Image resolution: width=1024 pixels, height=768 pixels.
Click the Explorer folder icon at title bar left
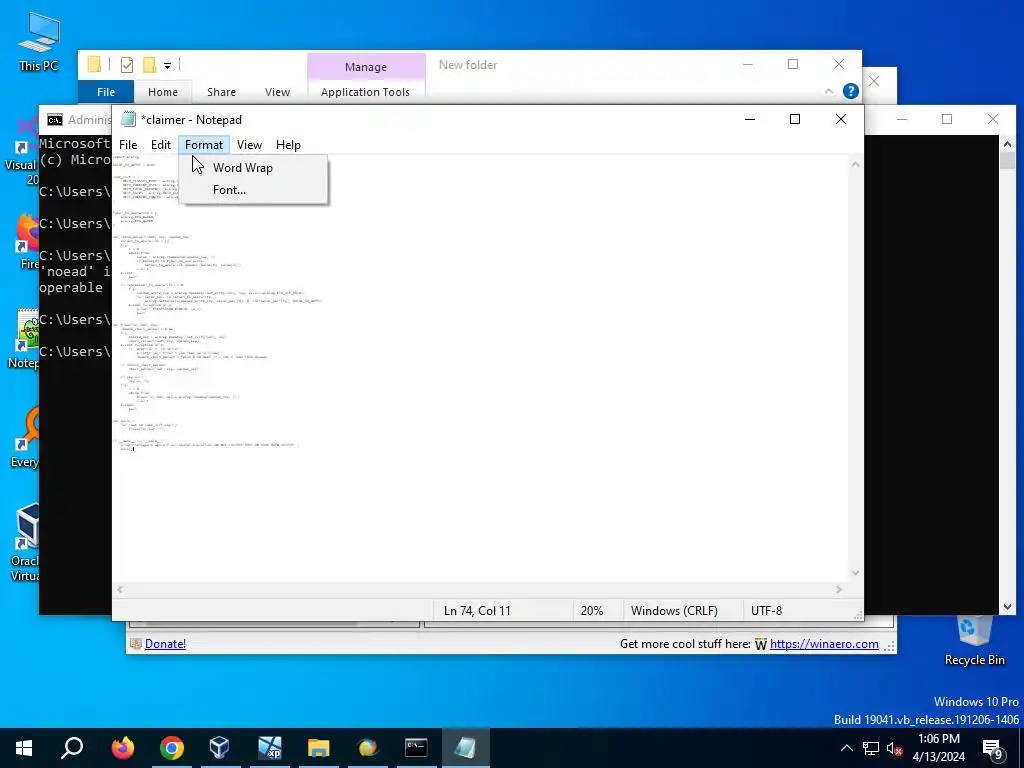pos(95,64)
